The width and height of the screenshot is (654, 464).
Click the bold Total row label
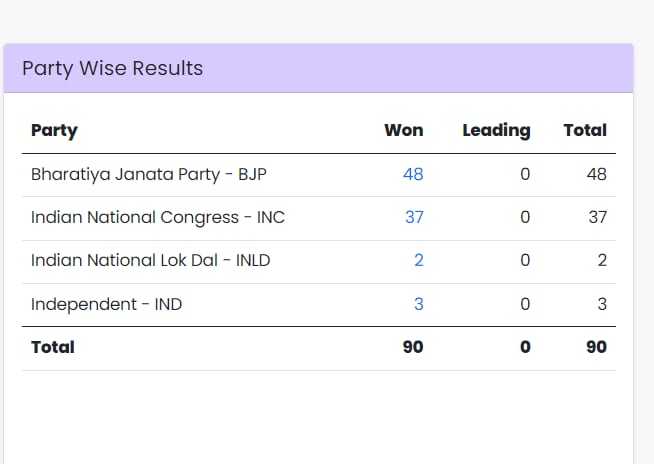tap(53, 347)
